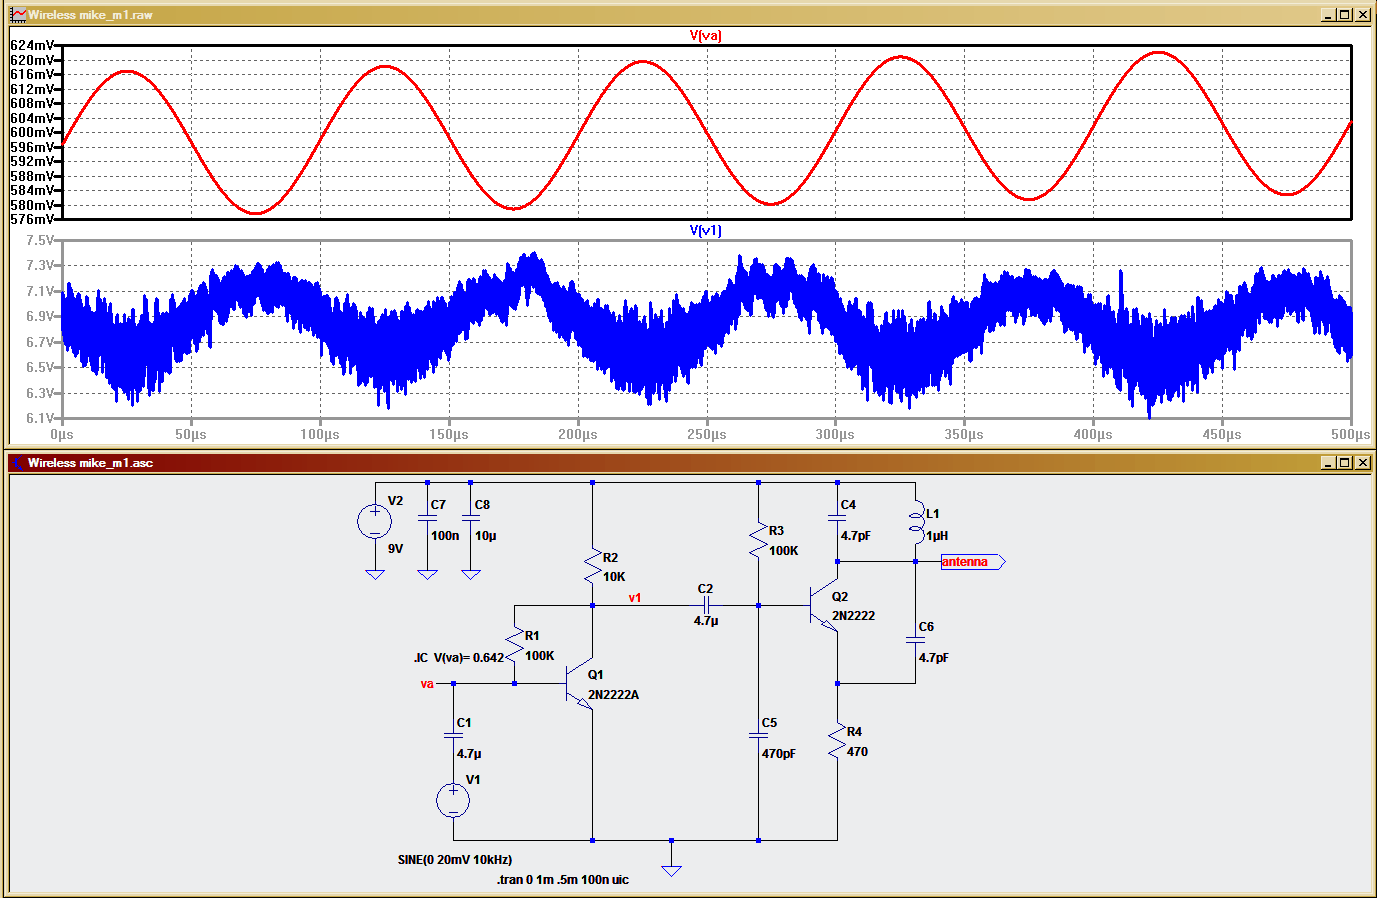Click the 10K value of R2
The image size is (1377, 898).
614,577
